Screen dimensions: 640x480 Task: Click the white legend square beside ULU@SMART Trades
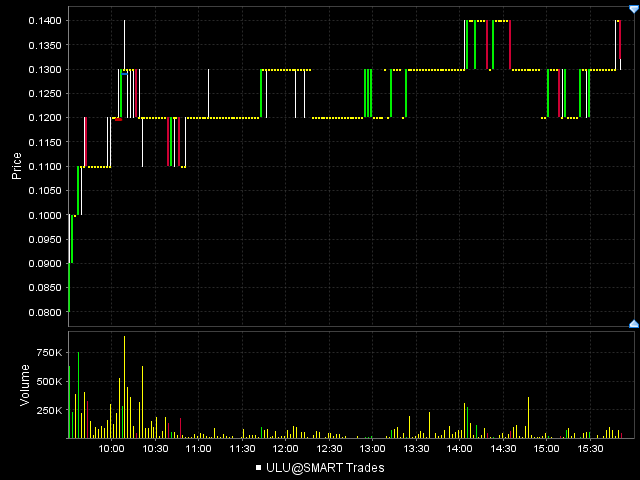tap(259, 467)
